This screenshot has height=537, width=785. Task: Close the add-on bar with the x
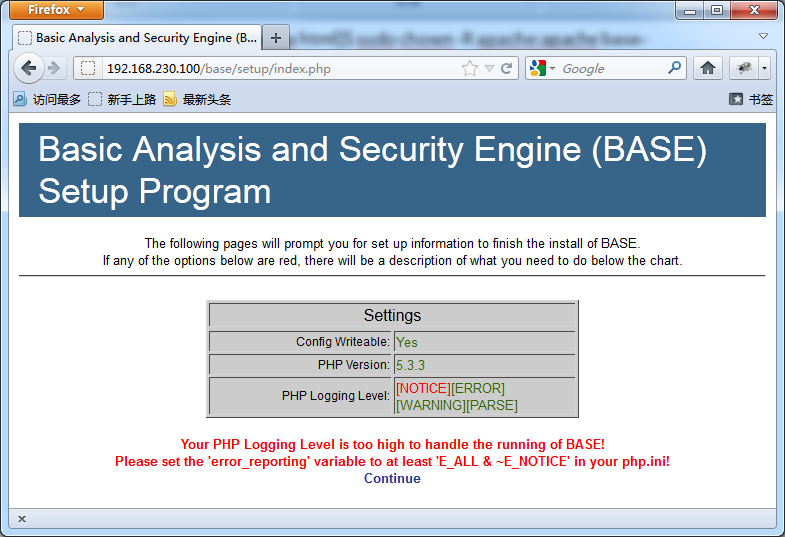(22, 519)
